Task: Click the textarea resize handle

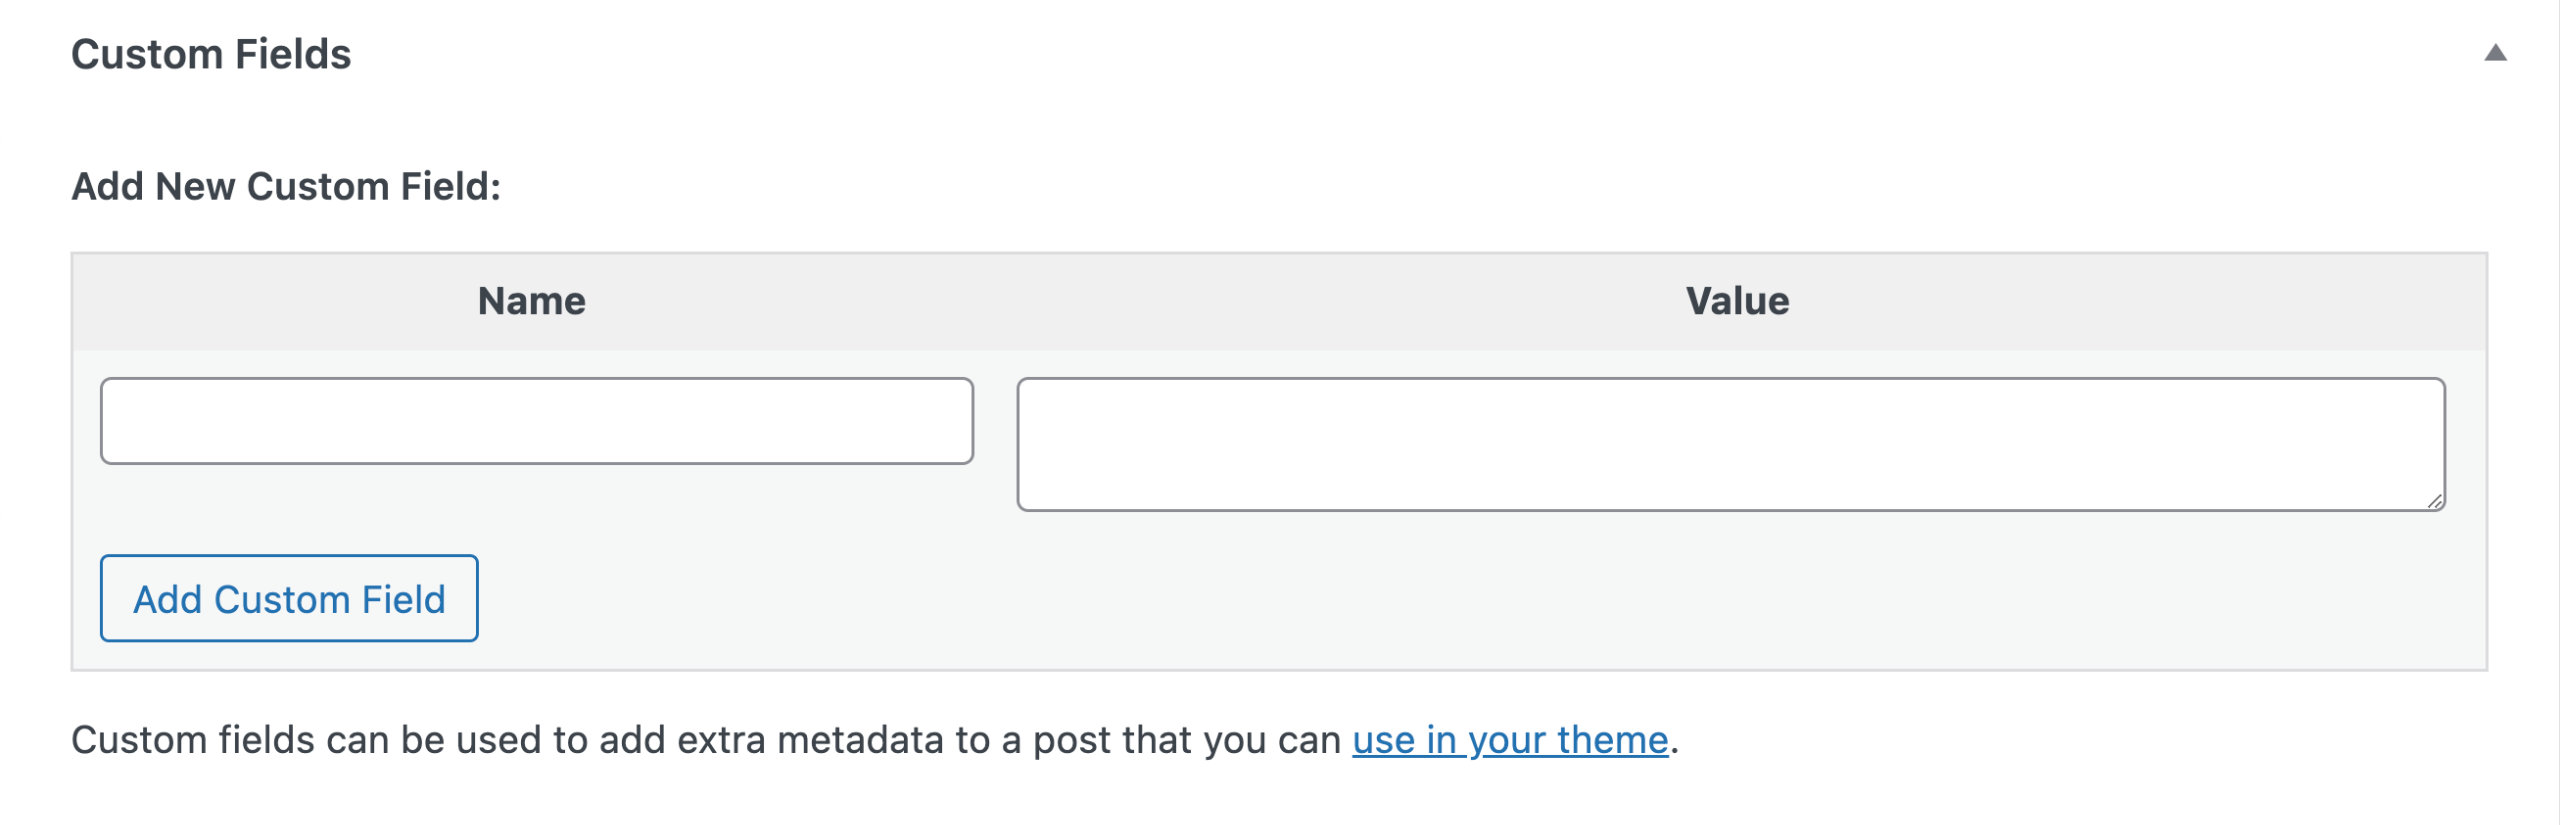Action: (x=2437, y=501)
